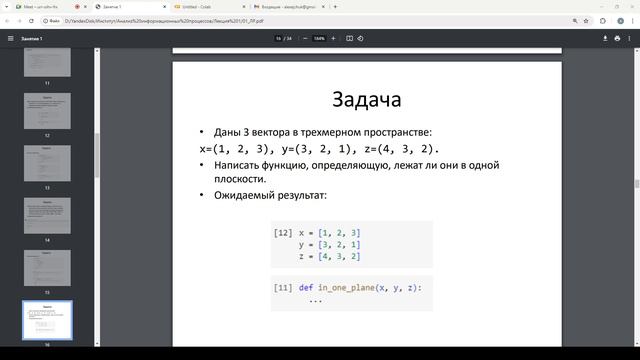Open page 15 thumbnail
Viewport: 640px width, 360px height.
click(x=47, y=268)
